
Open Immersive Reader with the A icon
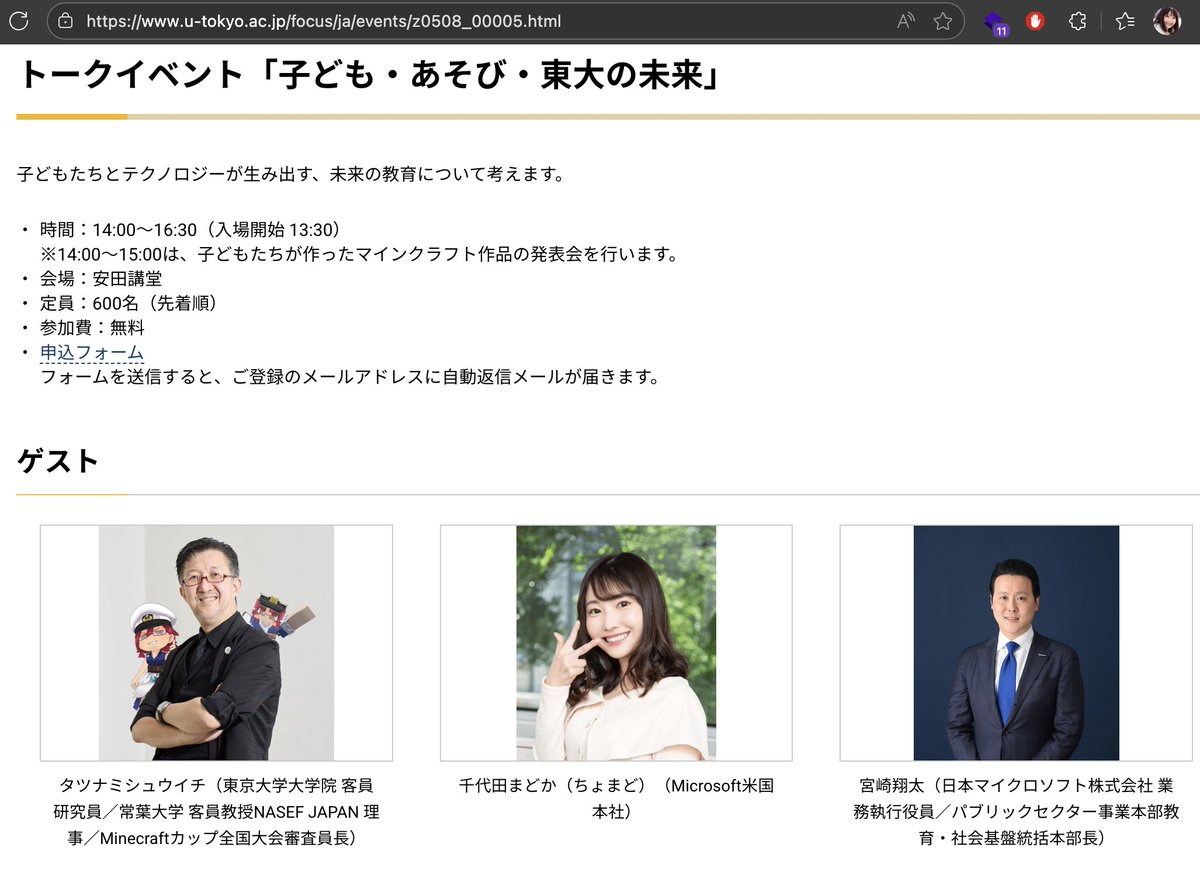coord(903,19)
